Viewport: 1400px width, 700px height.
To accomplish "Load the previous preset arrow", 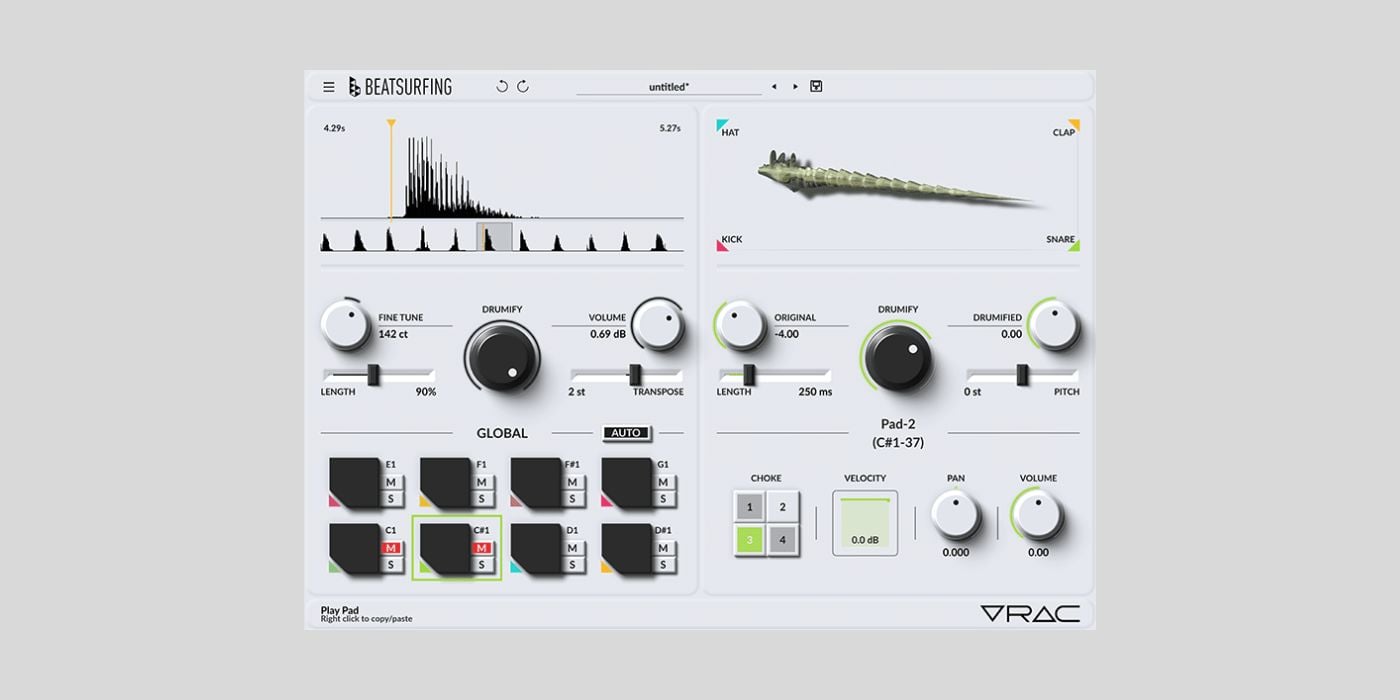I will pyautogui.click(x=774, y=87).
